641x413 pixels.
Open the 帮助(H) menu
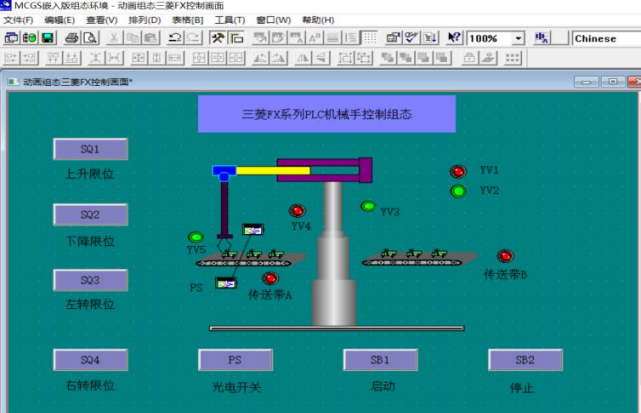(318, 20)
